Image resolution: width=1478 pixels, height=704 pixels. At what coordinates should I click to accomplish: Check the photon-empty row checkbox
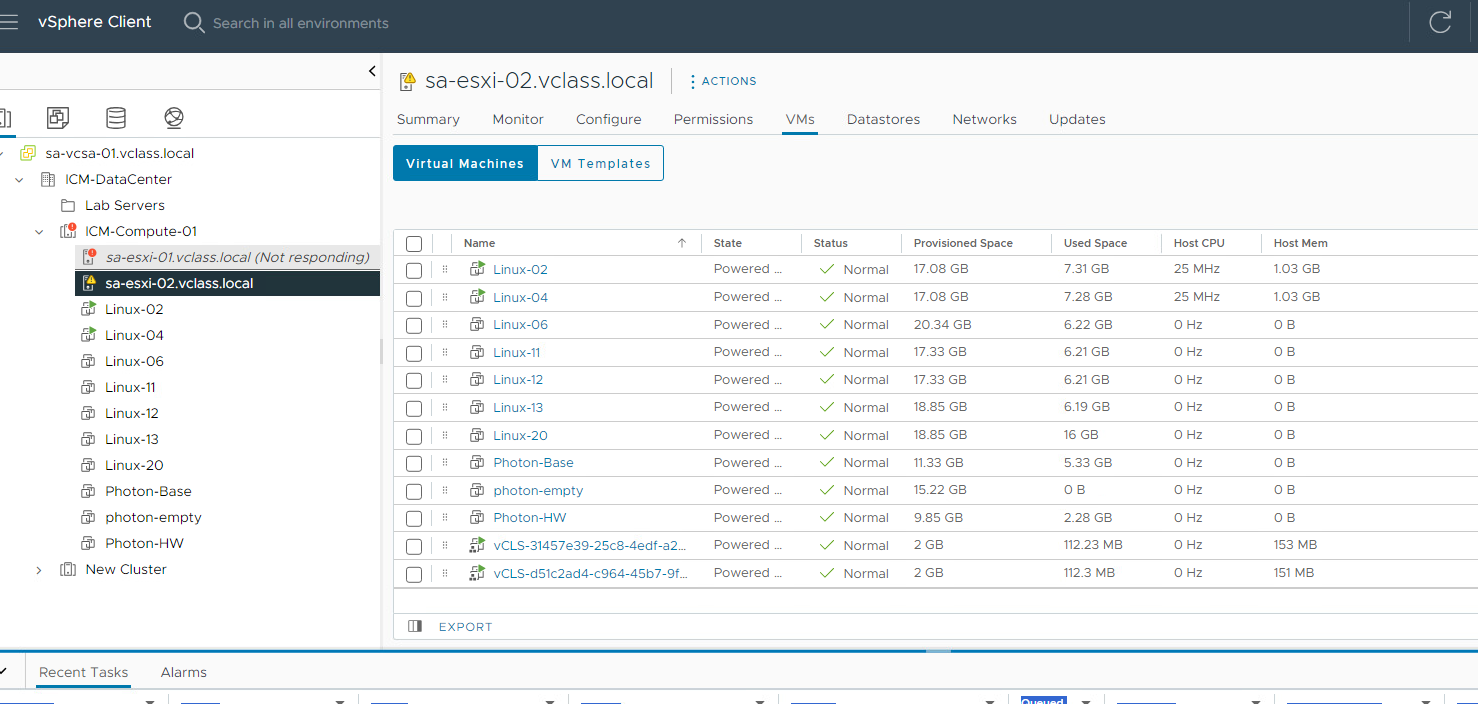click(x=414, y=490)
